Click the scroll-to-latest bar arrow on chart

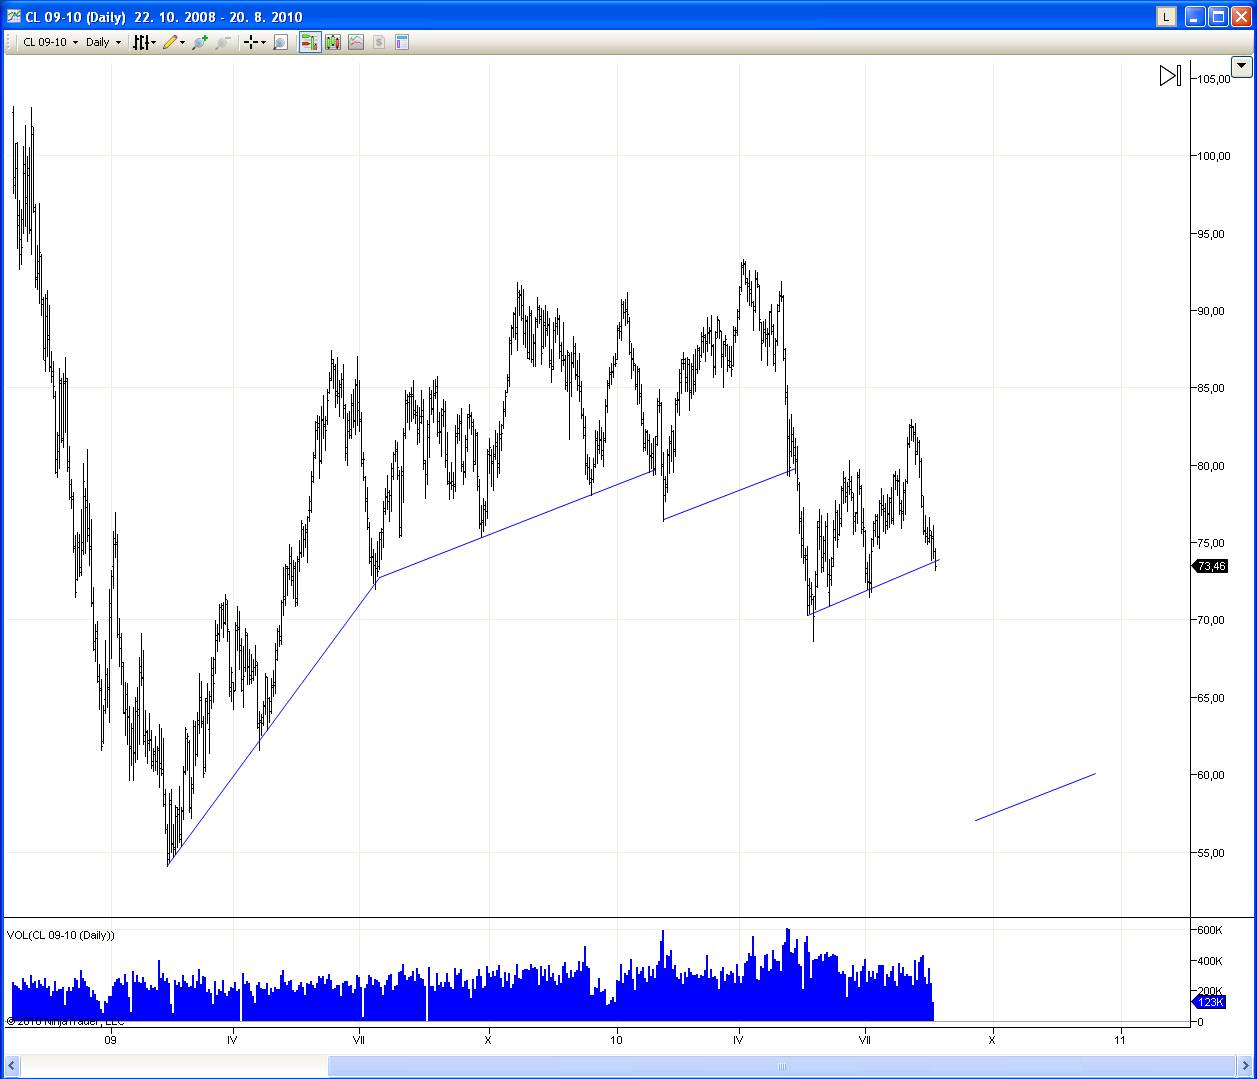tap(1170, 76)
